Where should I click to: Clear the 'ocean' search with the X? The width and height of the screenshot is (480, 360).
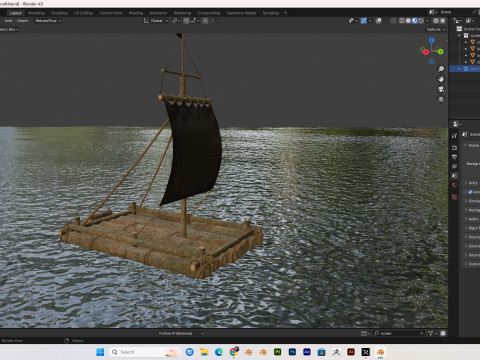click(421, 333)
